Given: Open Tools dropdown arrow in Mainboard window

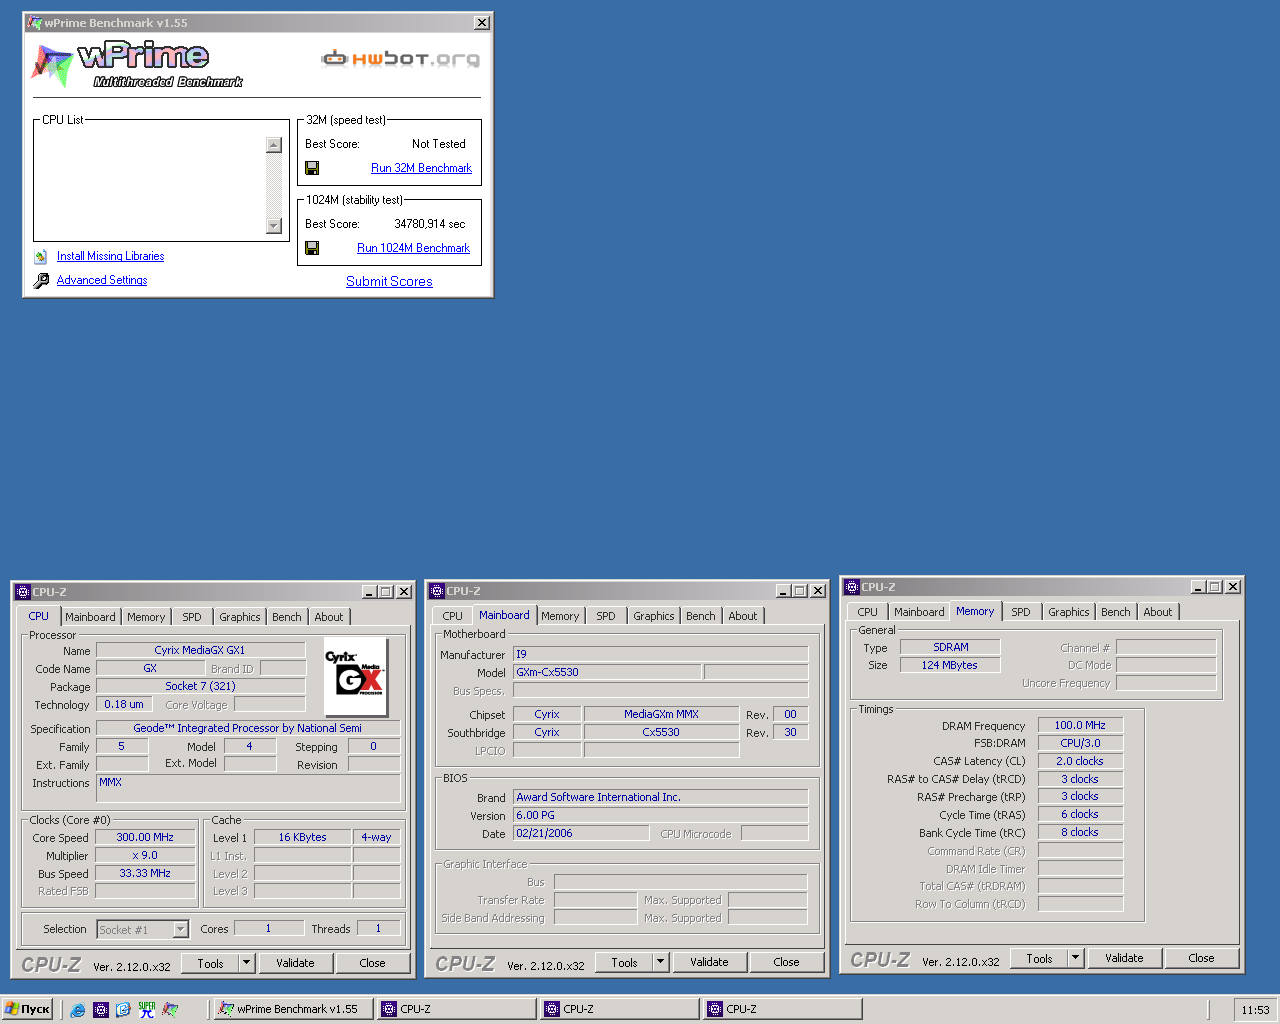Looking at the screenshot, I should click(660, 962).
